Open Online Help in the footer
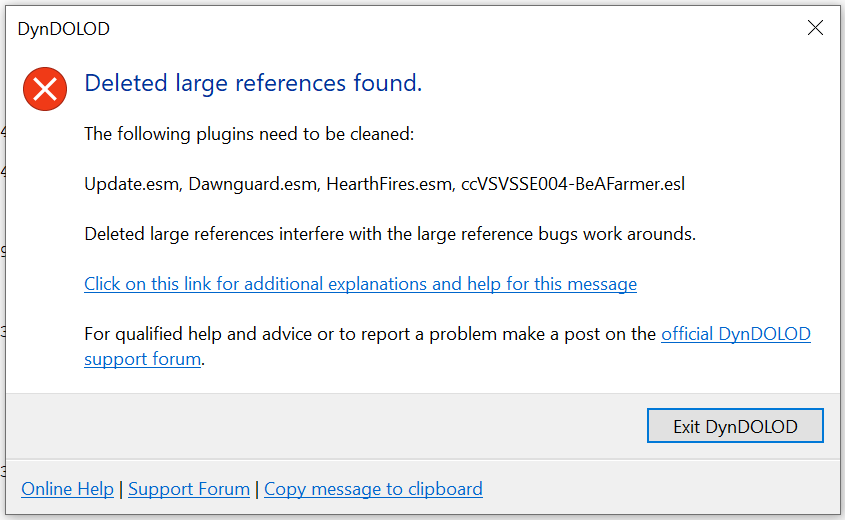Screen dimensions: 845x520 (67, 489)
